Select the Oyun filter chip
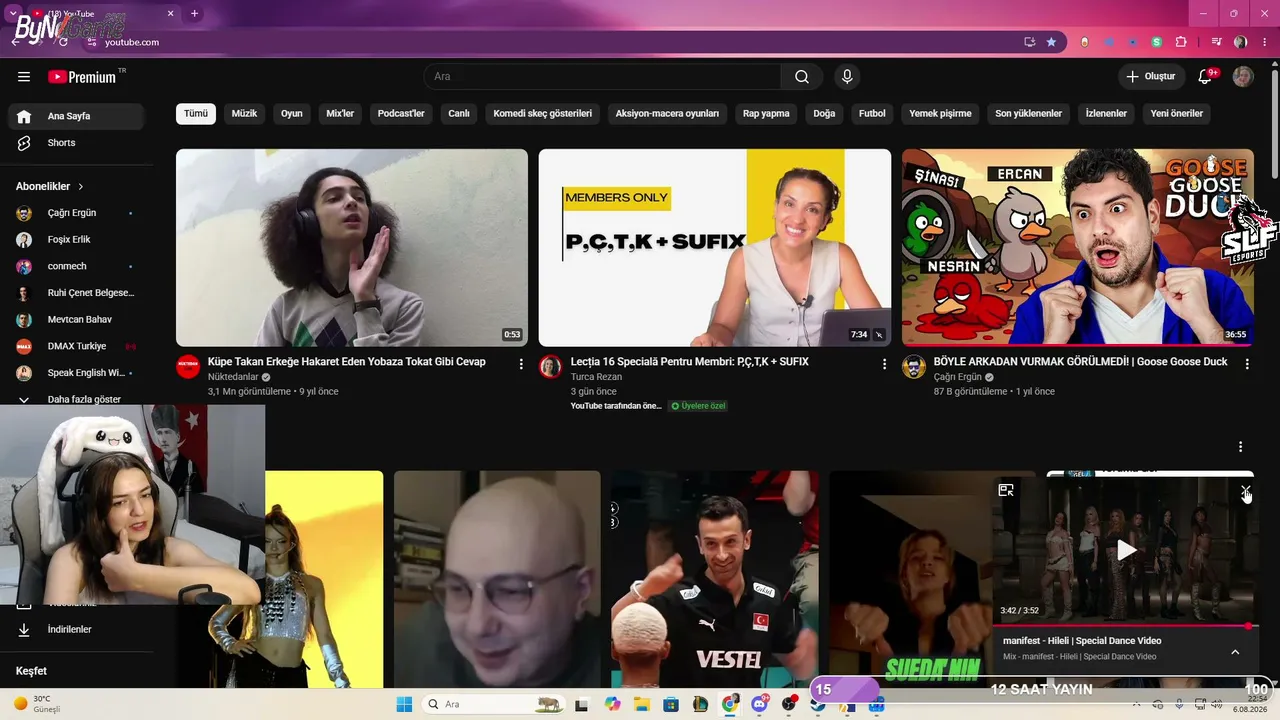The height and width of the screenshot is (720, 1280). 292,114
